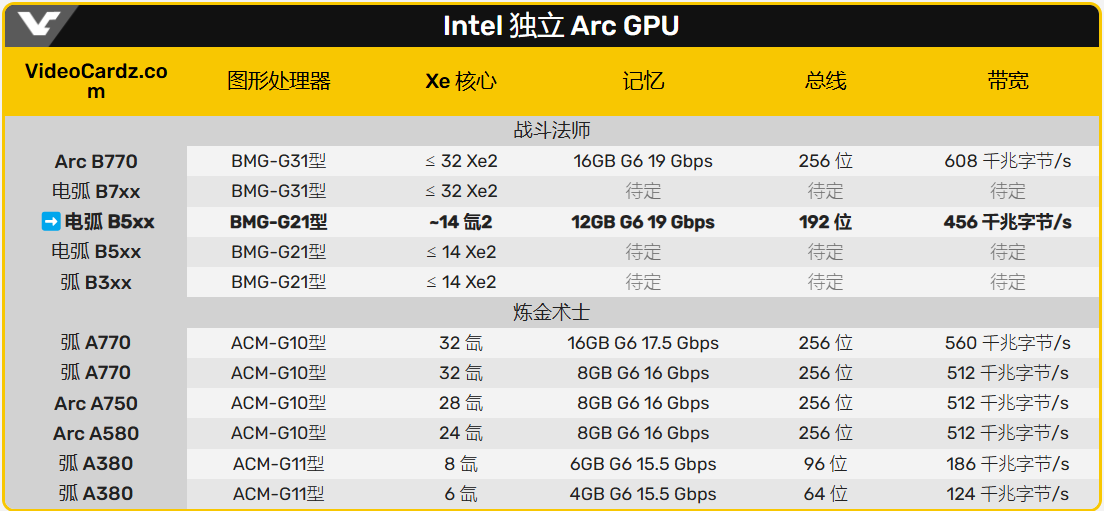Screen dimensions: 1104x511
Task: Select the 电弧 B7xx row label
Action: pyautogui.click(x=96, y=192)
